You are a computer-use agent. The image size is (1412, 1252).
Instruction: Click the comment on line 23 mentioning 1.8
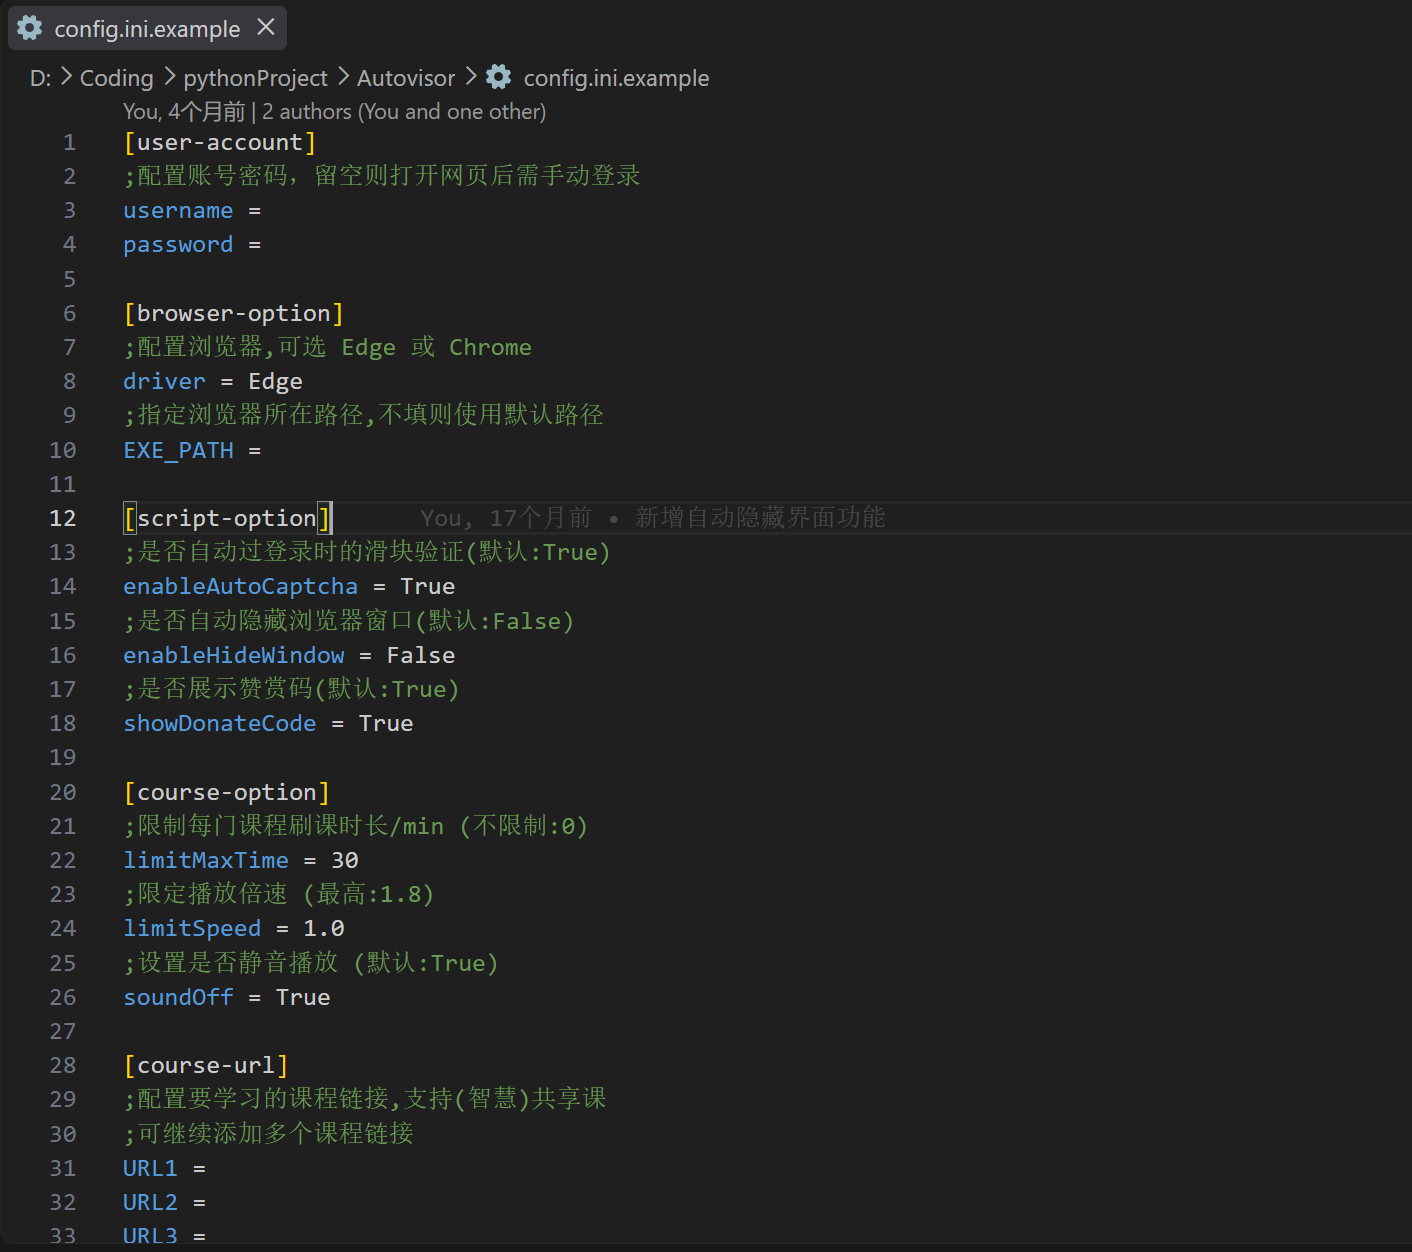pos(279,894)
